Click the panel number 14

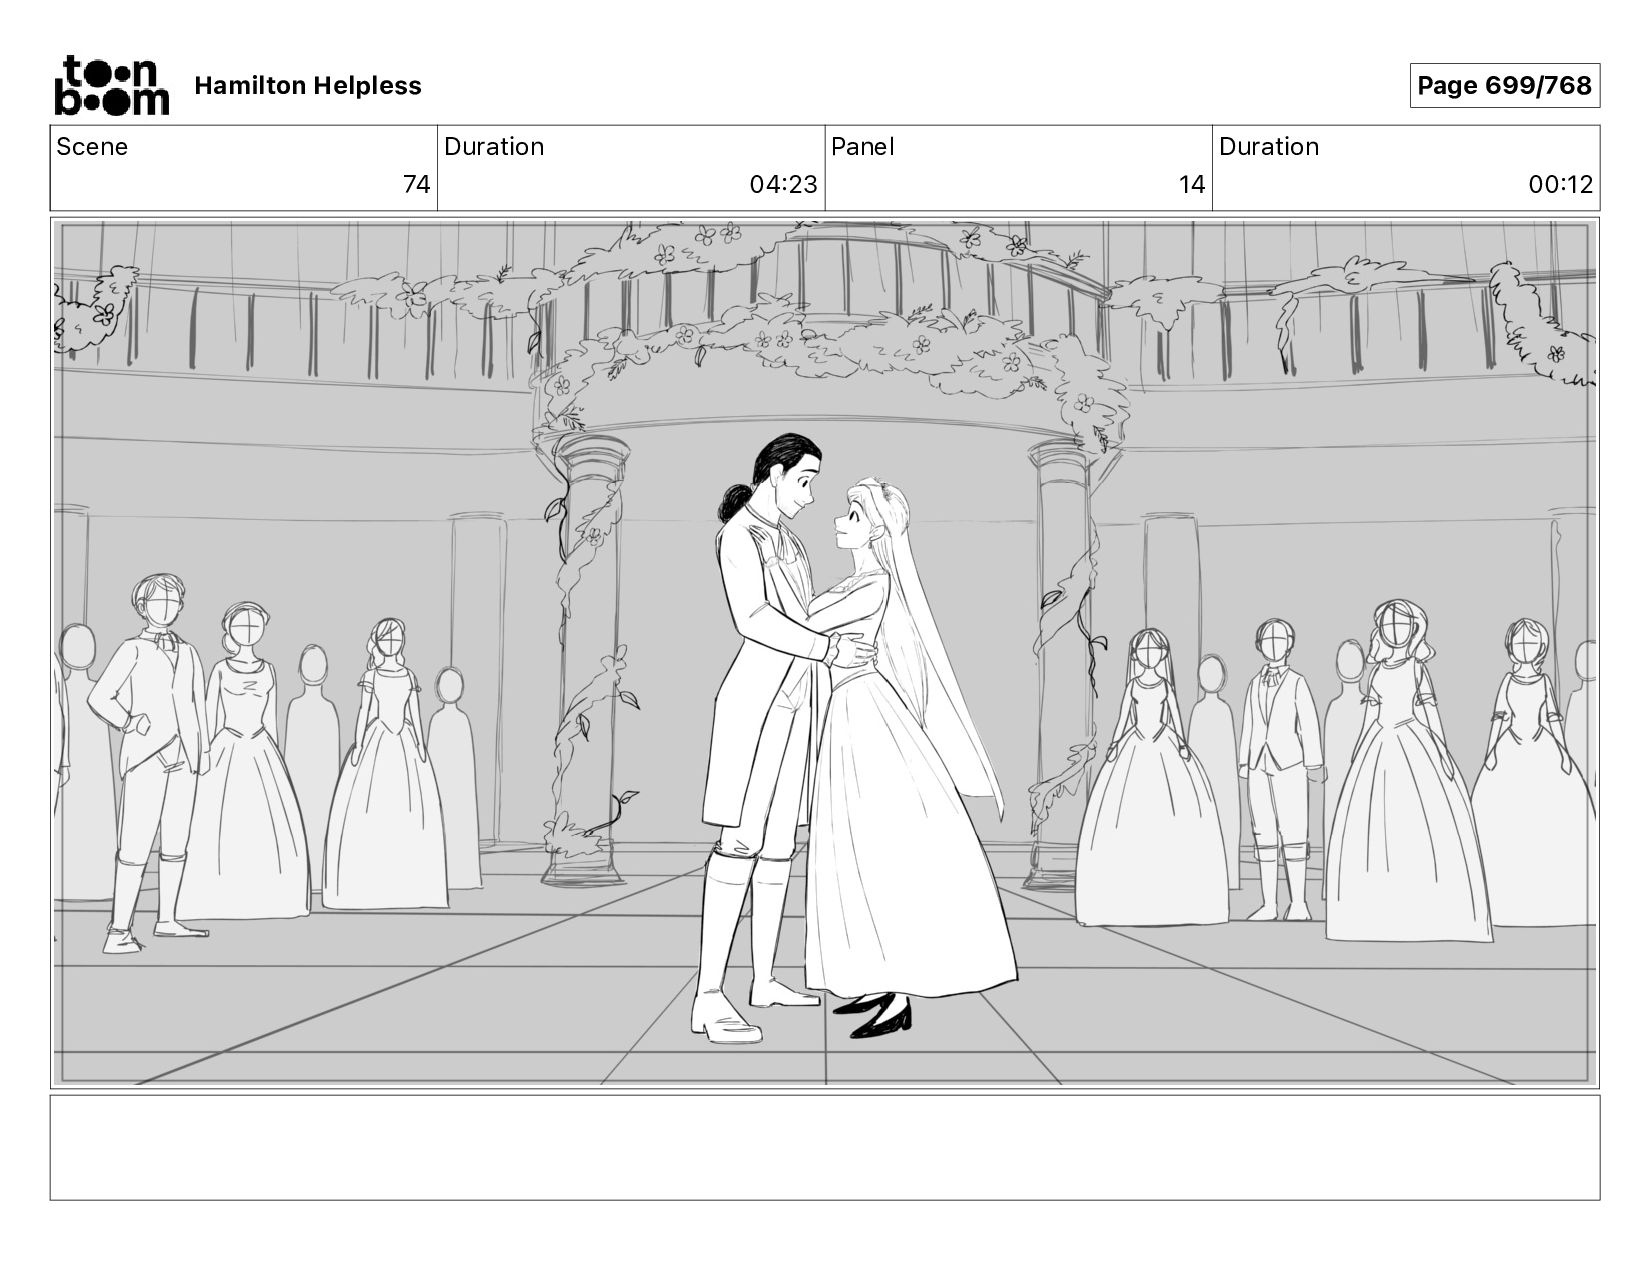1191,185
